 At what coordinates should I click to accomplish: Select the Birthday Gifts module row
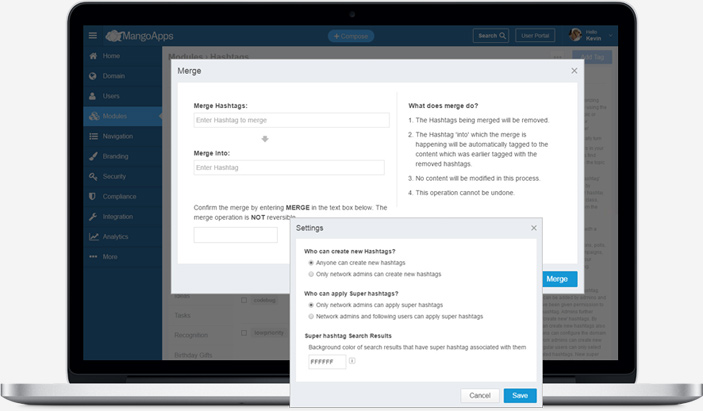tap(193, 355)
